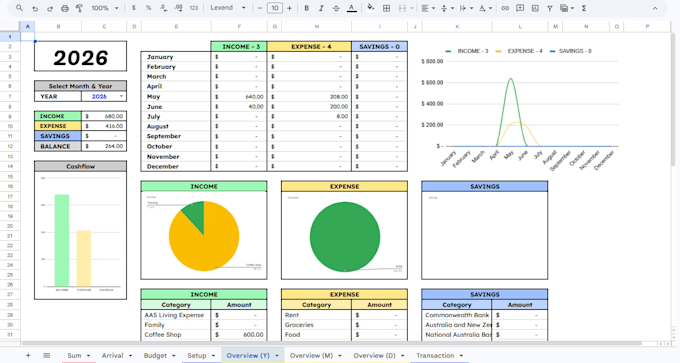Decrease font size with minus button
This screenshot has width=680, height=363.
[x=260, y=8]
